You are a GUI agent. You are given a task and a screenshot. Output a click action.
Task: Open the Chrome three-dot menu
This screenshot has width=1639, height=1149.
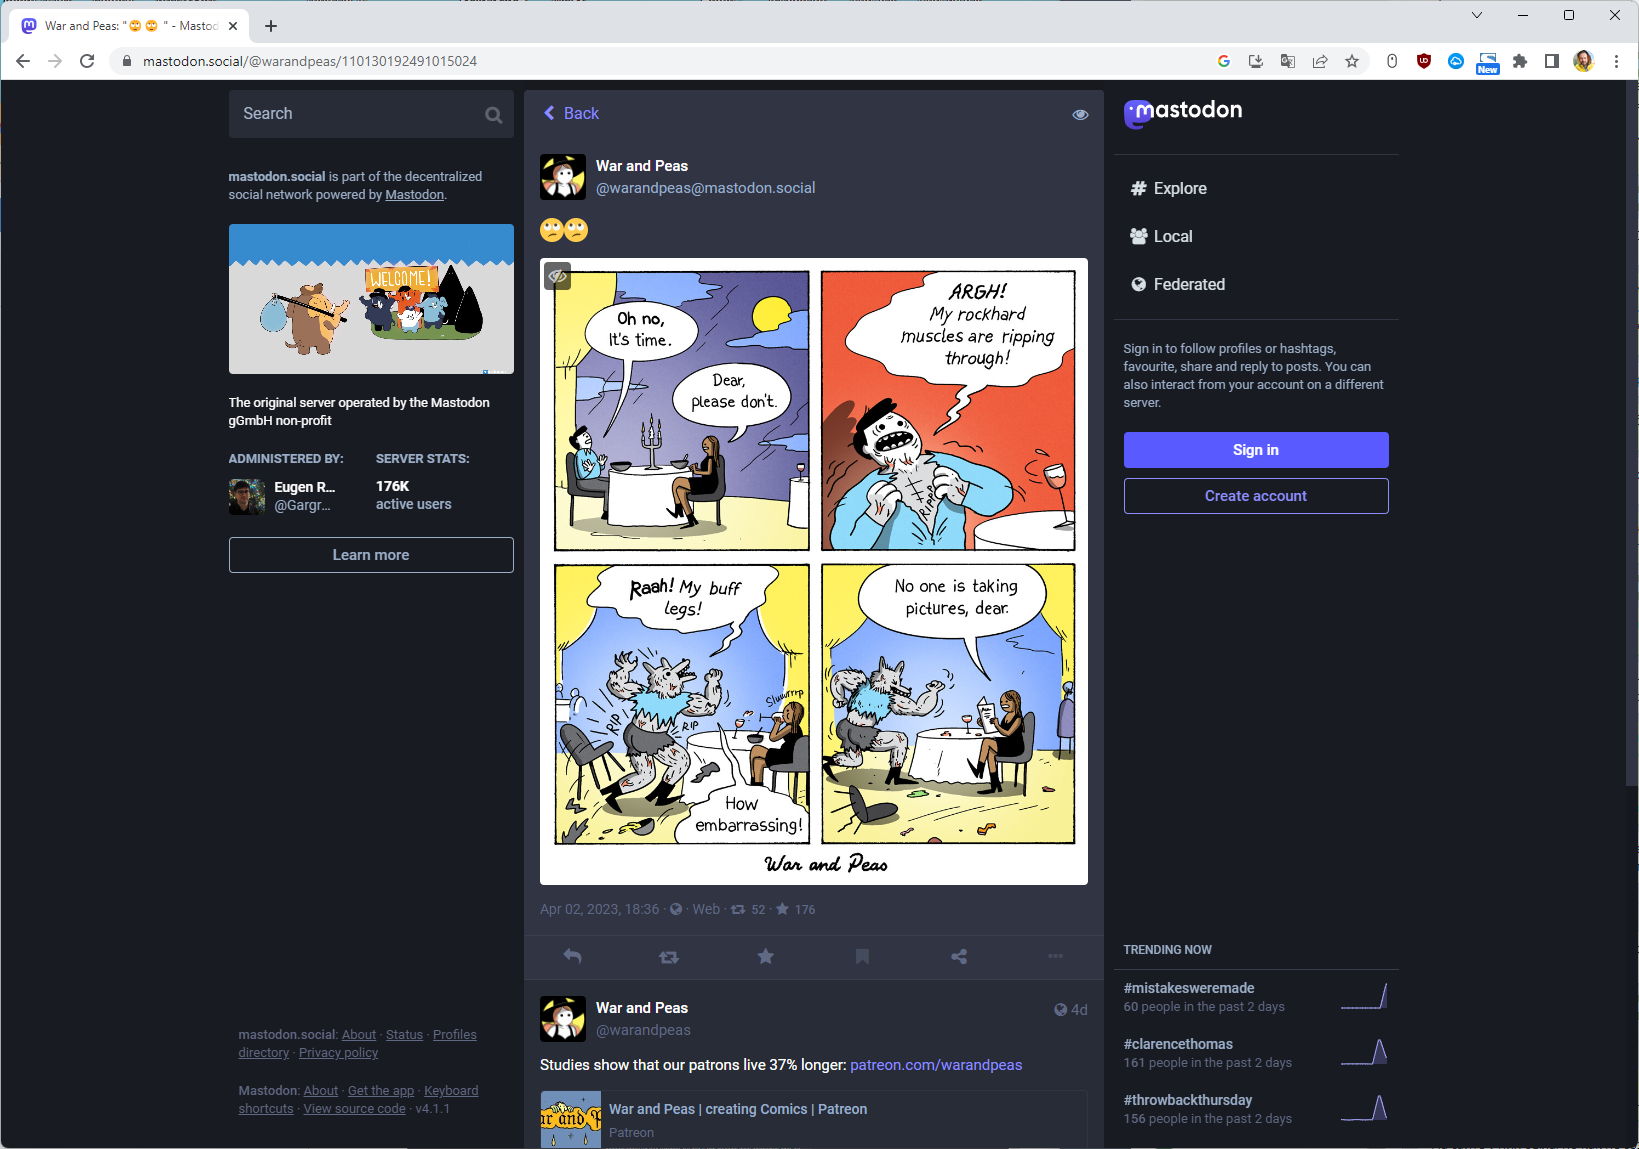[x=1616, y=61]
